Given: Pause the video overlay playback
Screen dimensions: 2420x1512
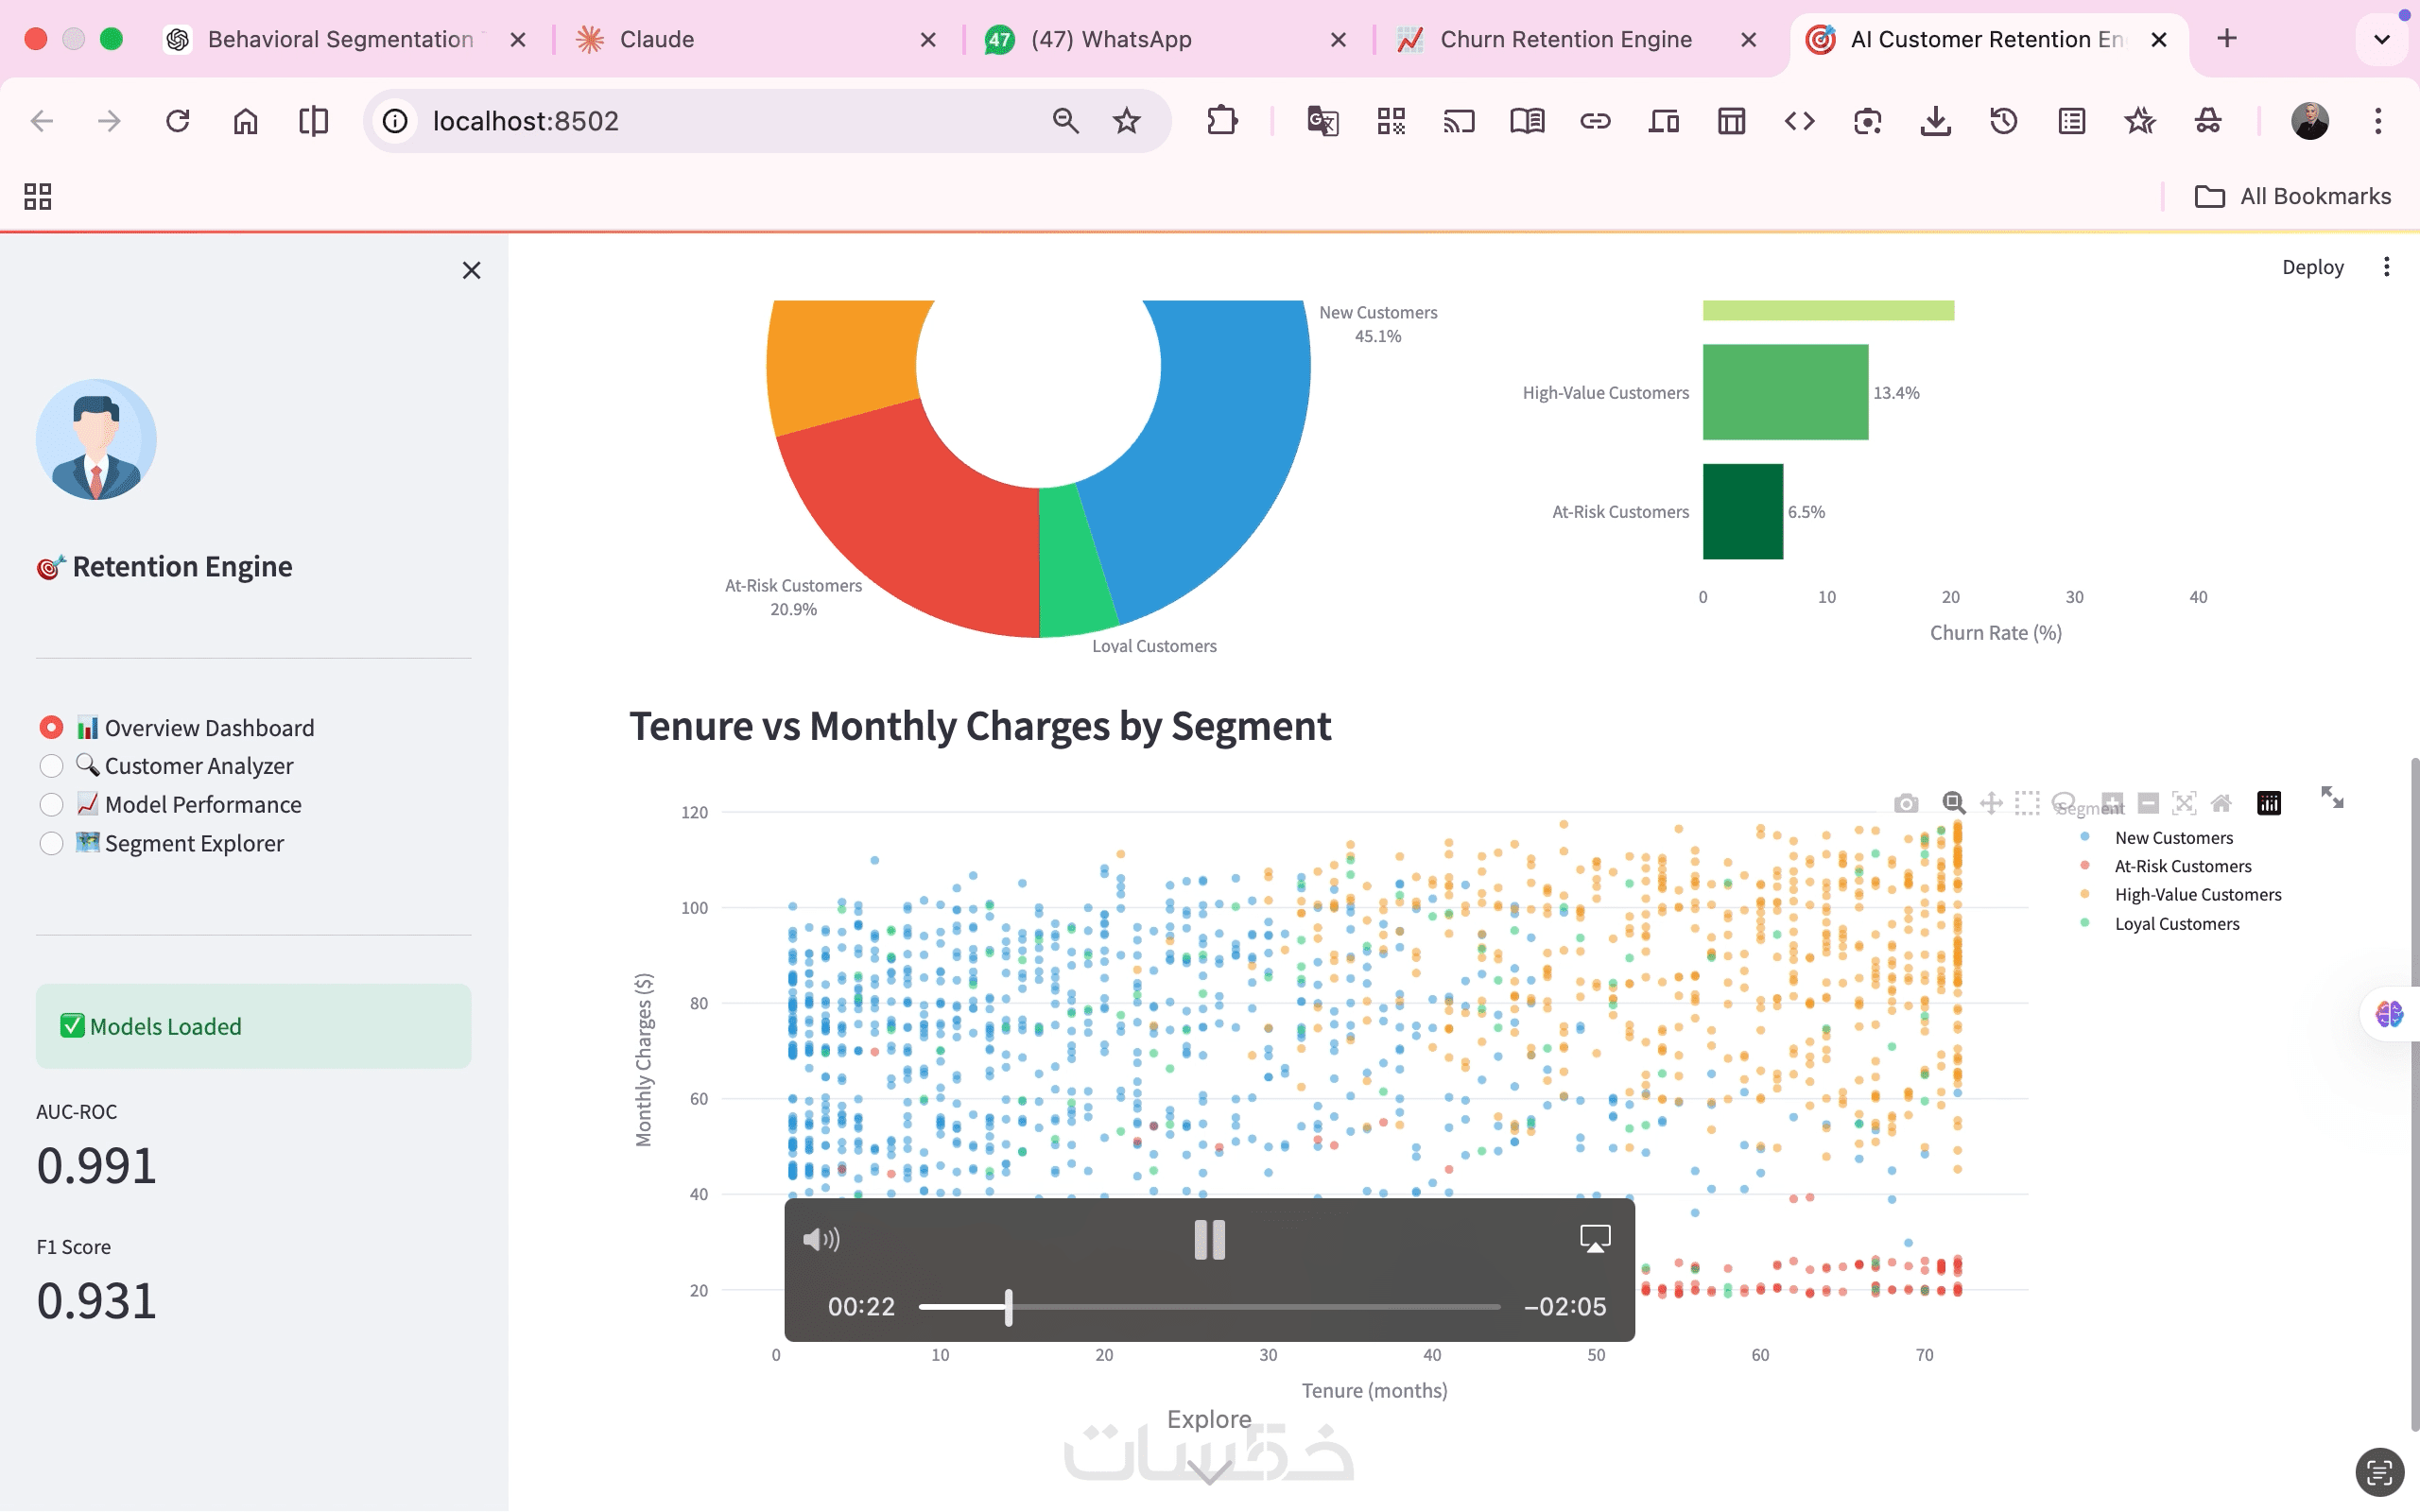Looking at the screenshot, I should [x=1209, y=1240].
